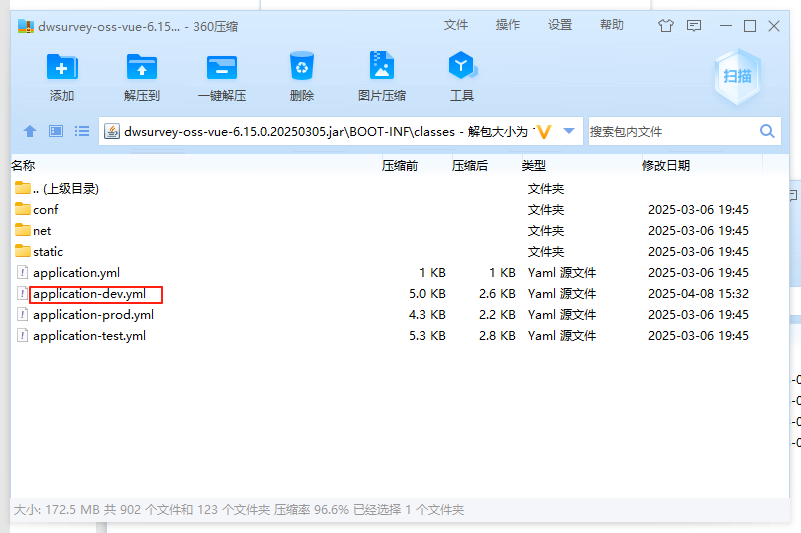Click the search magnifier icon

pyautogui.click(x=767, y=131)
